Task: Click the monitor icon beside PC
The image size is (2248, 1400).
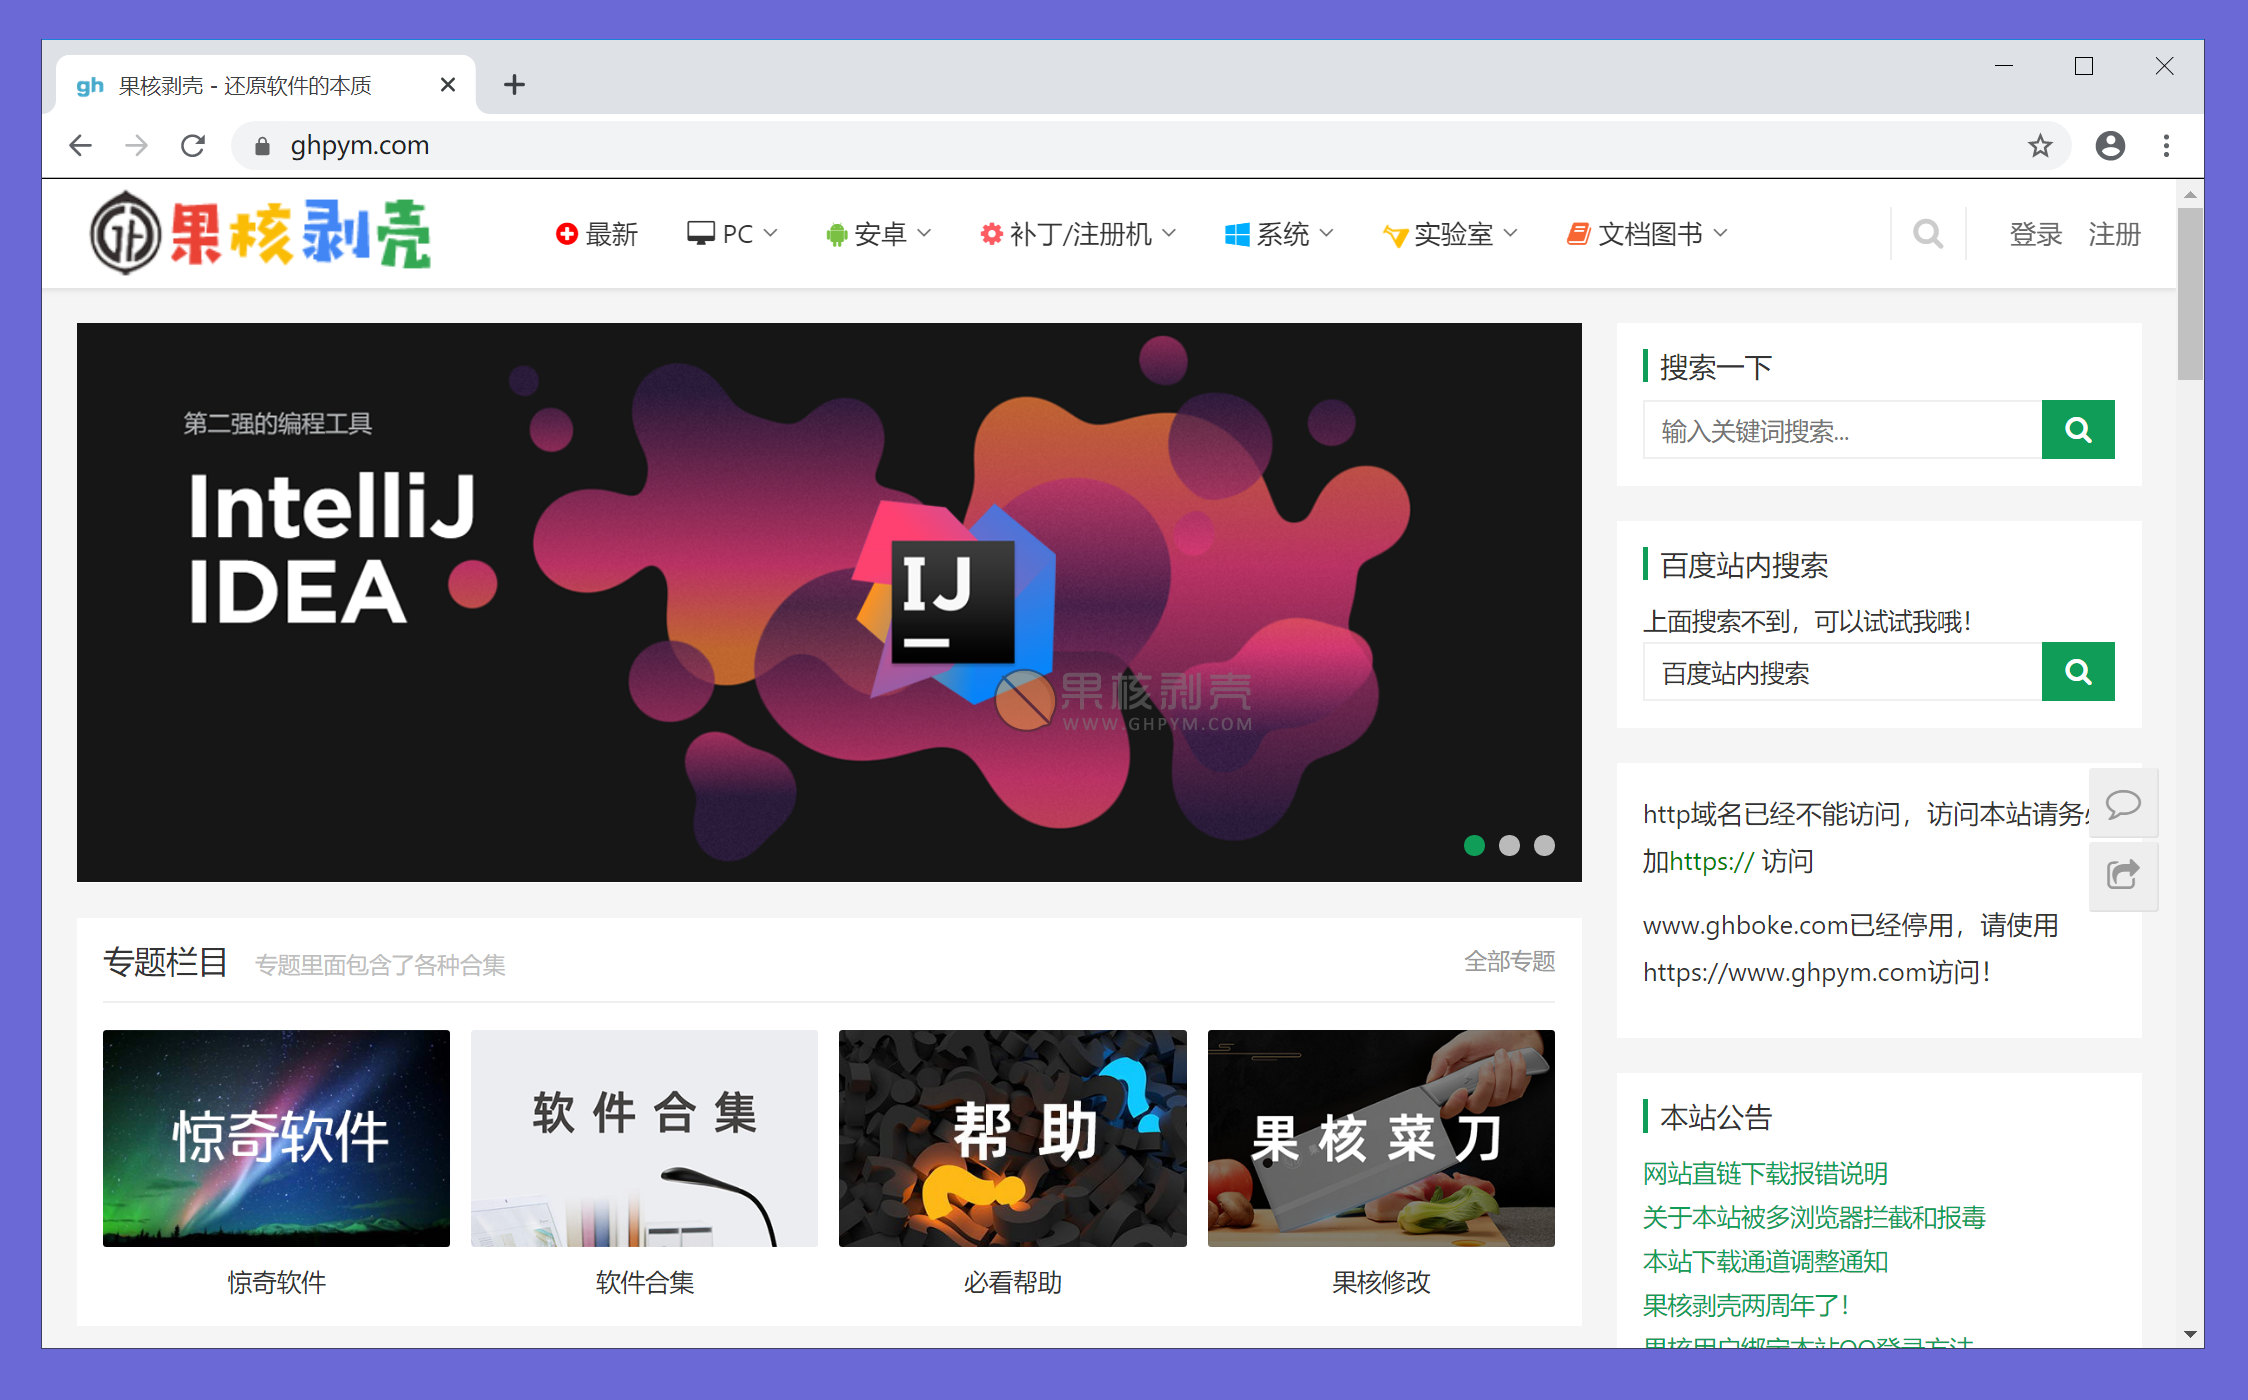Action: point(700,234)
